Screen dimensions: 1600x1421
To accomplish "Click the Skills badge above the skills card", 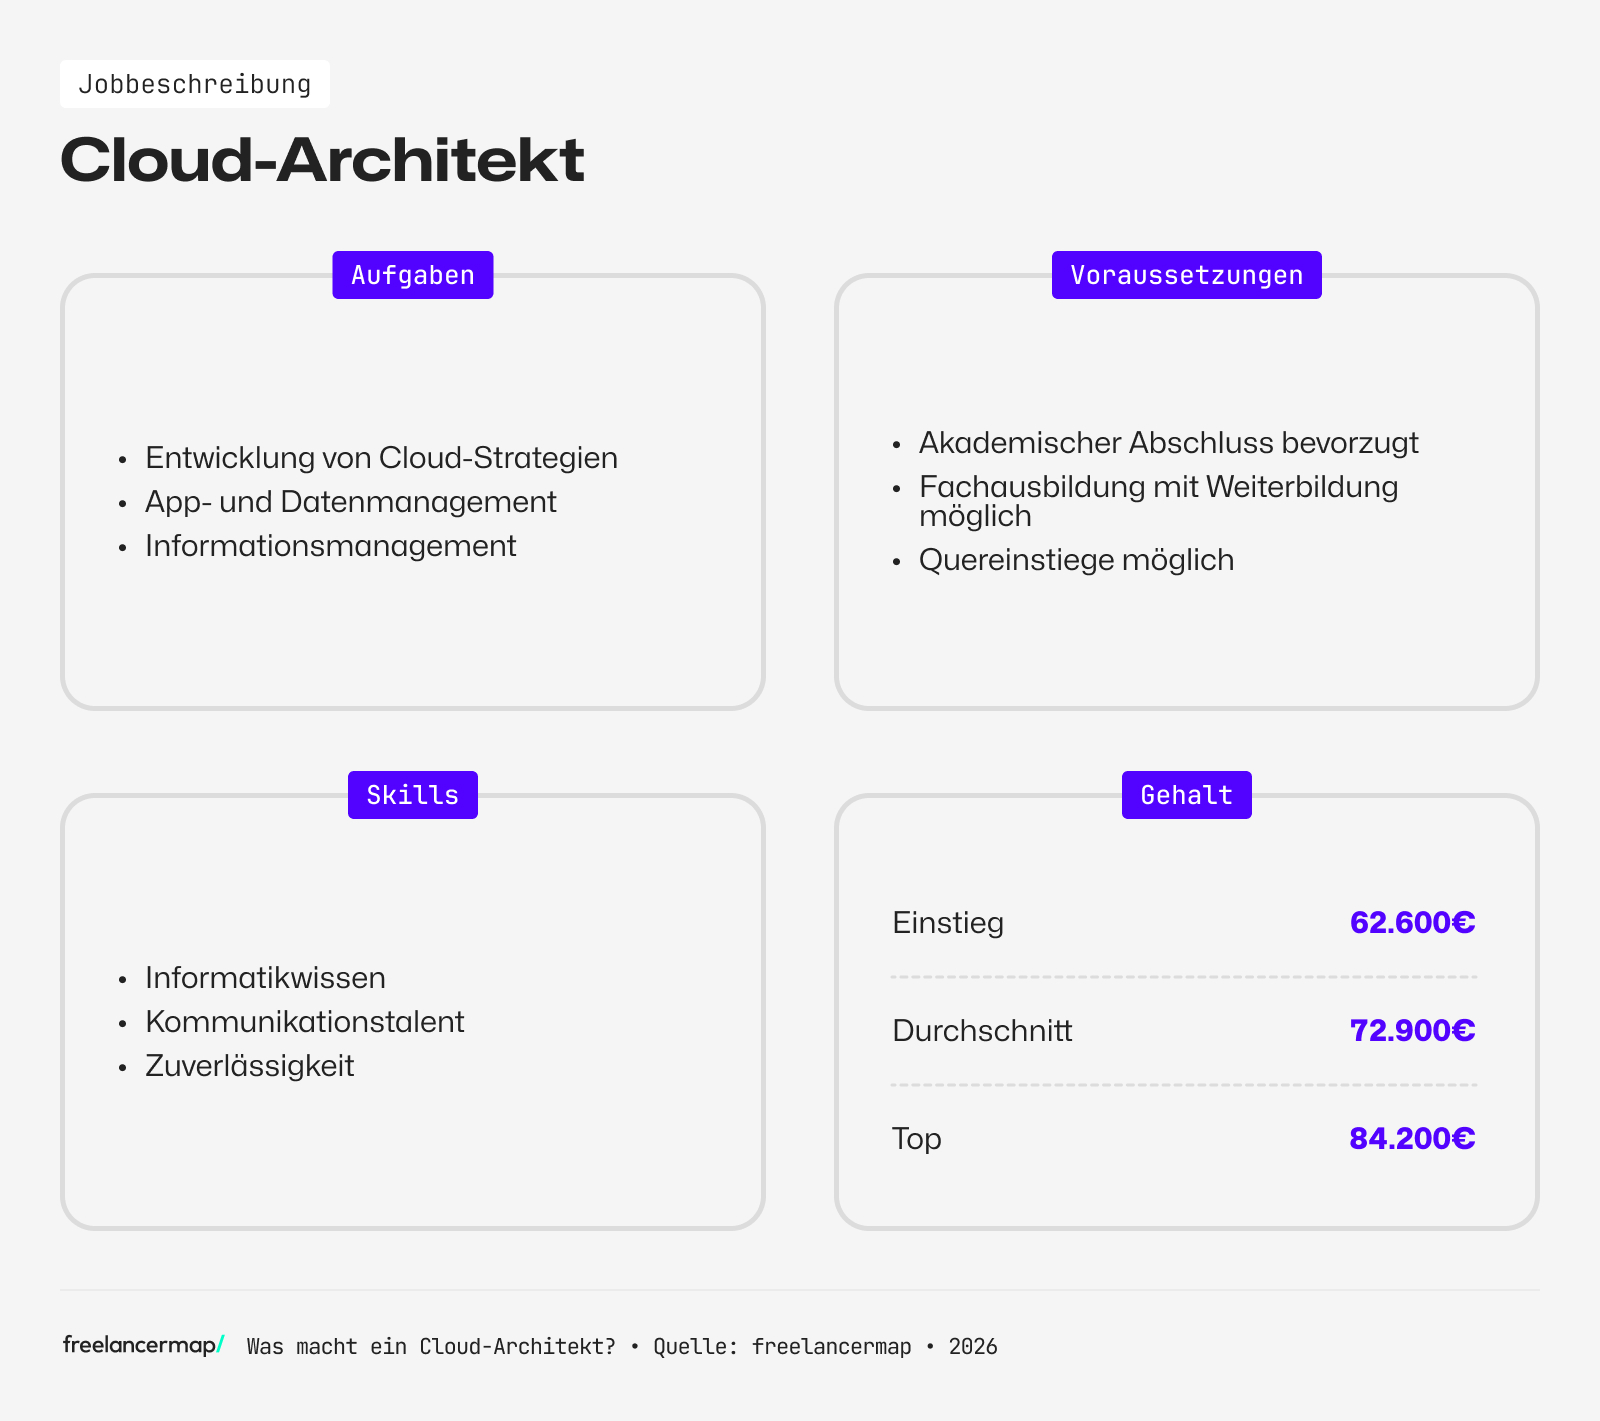I will [x=412, y=794].
